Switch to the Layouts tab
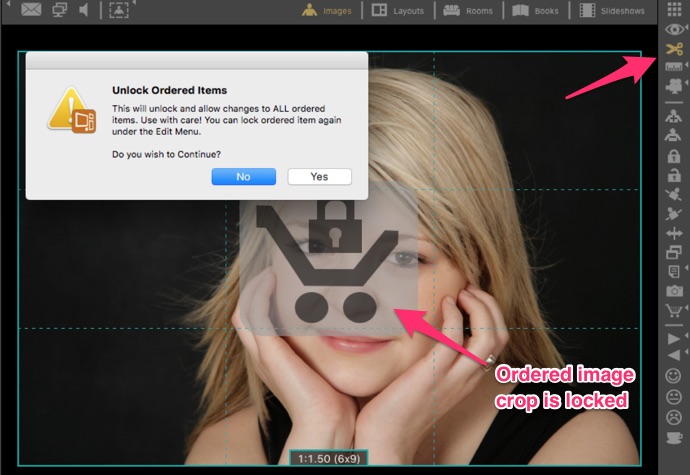 pyautogui.click(x=396, y=11)
